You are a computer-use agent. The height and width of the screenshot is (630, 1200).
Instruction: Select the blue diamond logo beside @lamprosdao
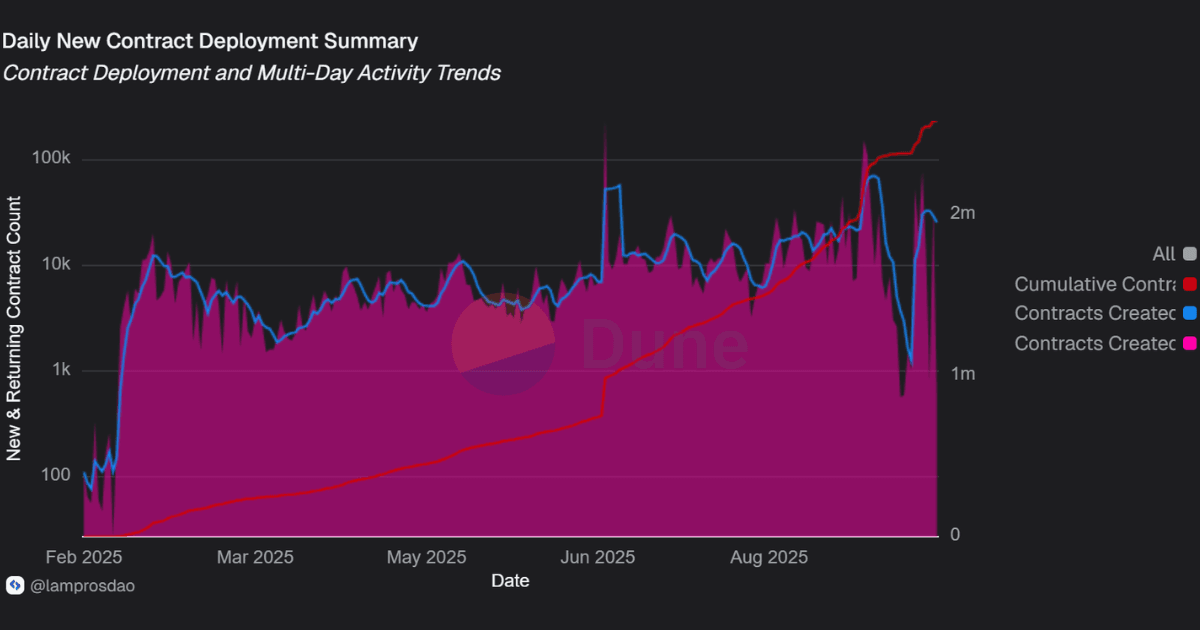(x=16, y=586)
